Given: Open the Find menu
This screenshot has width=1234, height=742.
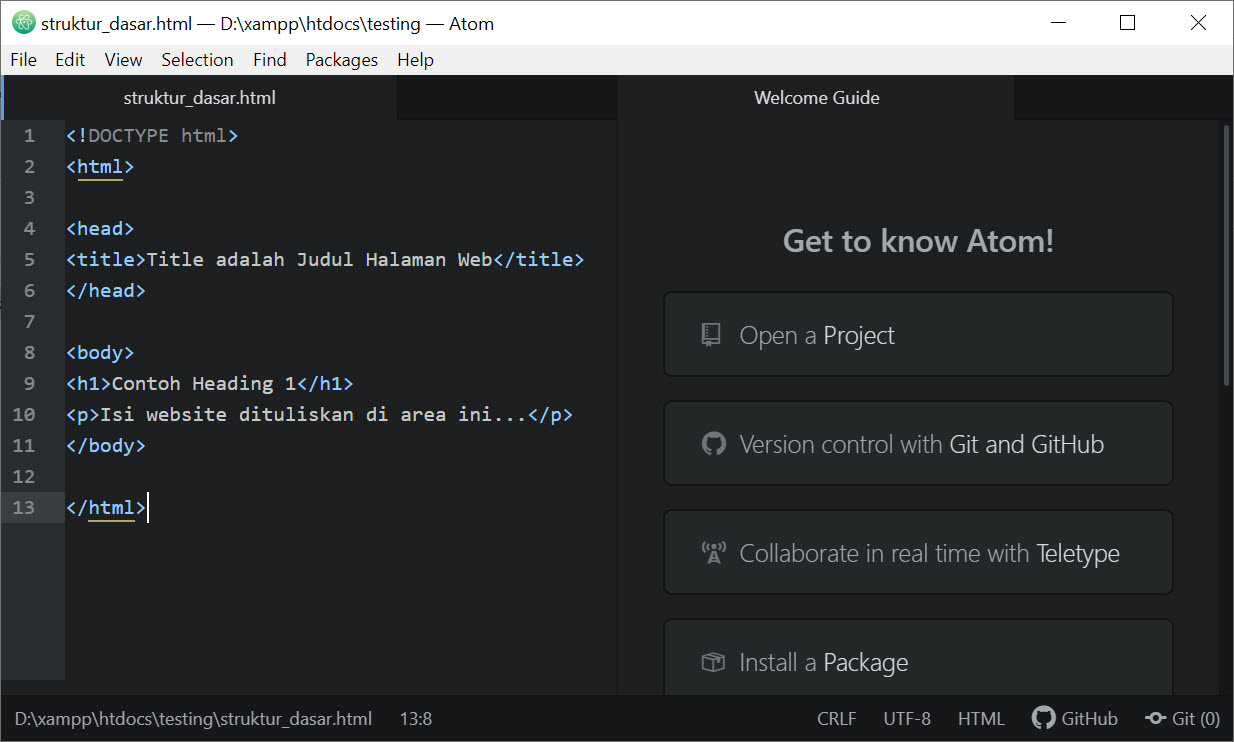Looking at the screenshot, I should (x=269, y=60).
